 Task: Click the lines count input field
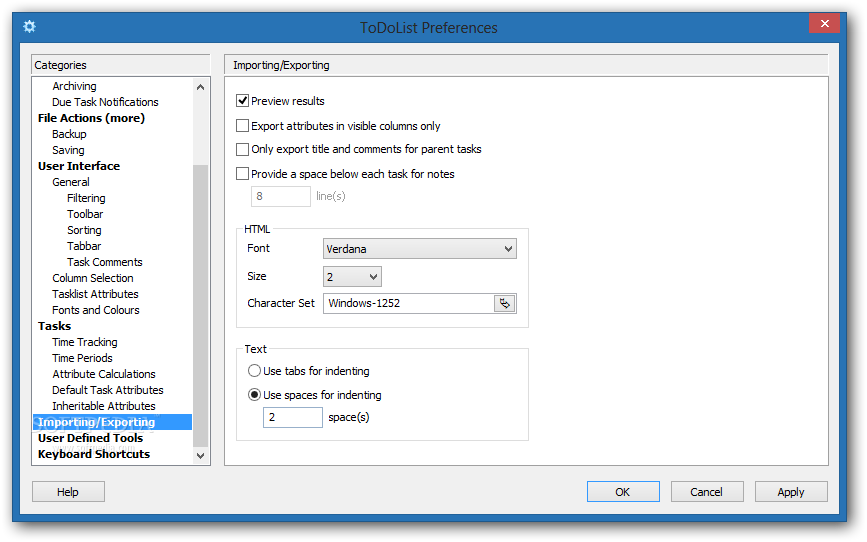tap(281, 196)
